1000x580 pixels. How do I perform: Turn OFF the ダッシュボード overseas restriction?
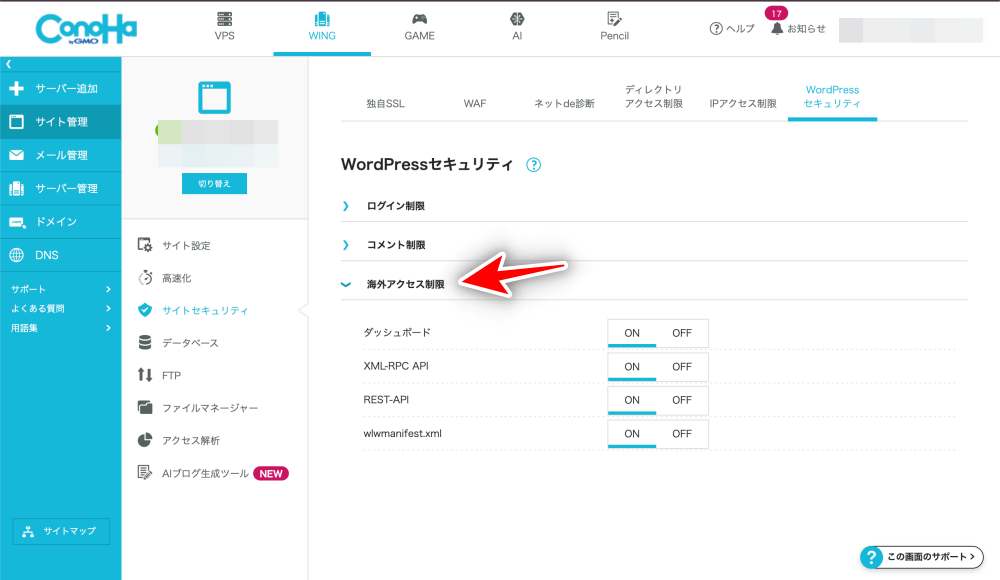pos(682,333)
